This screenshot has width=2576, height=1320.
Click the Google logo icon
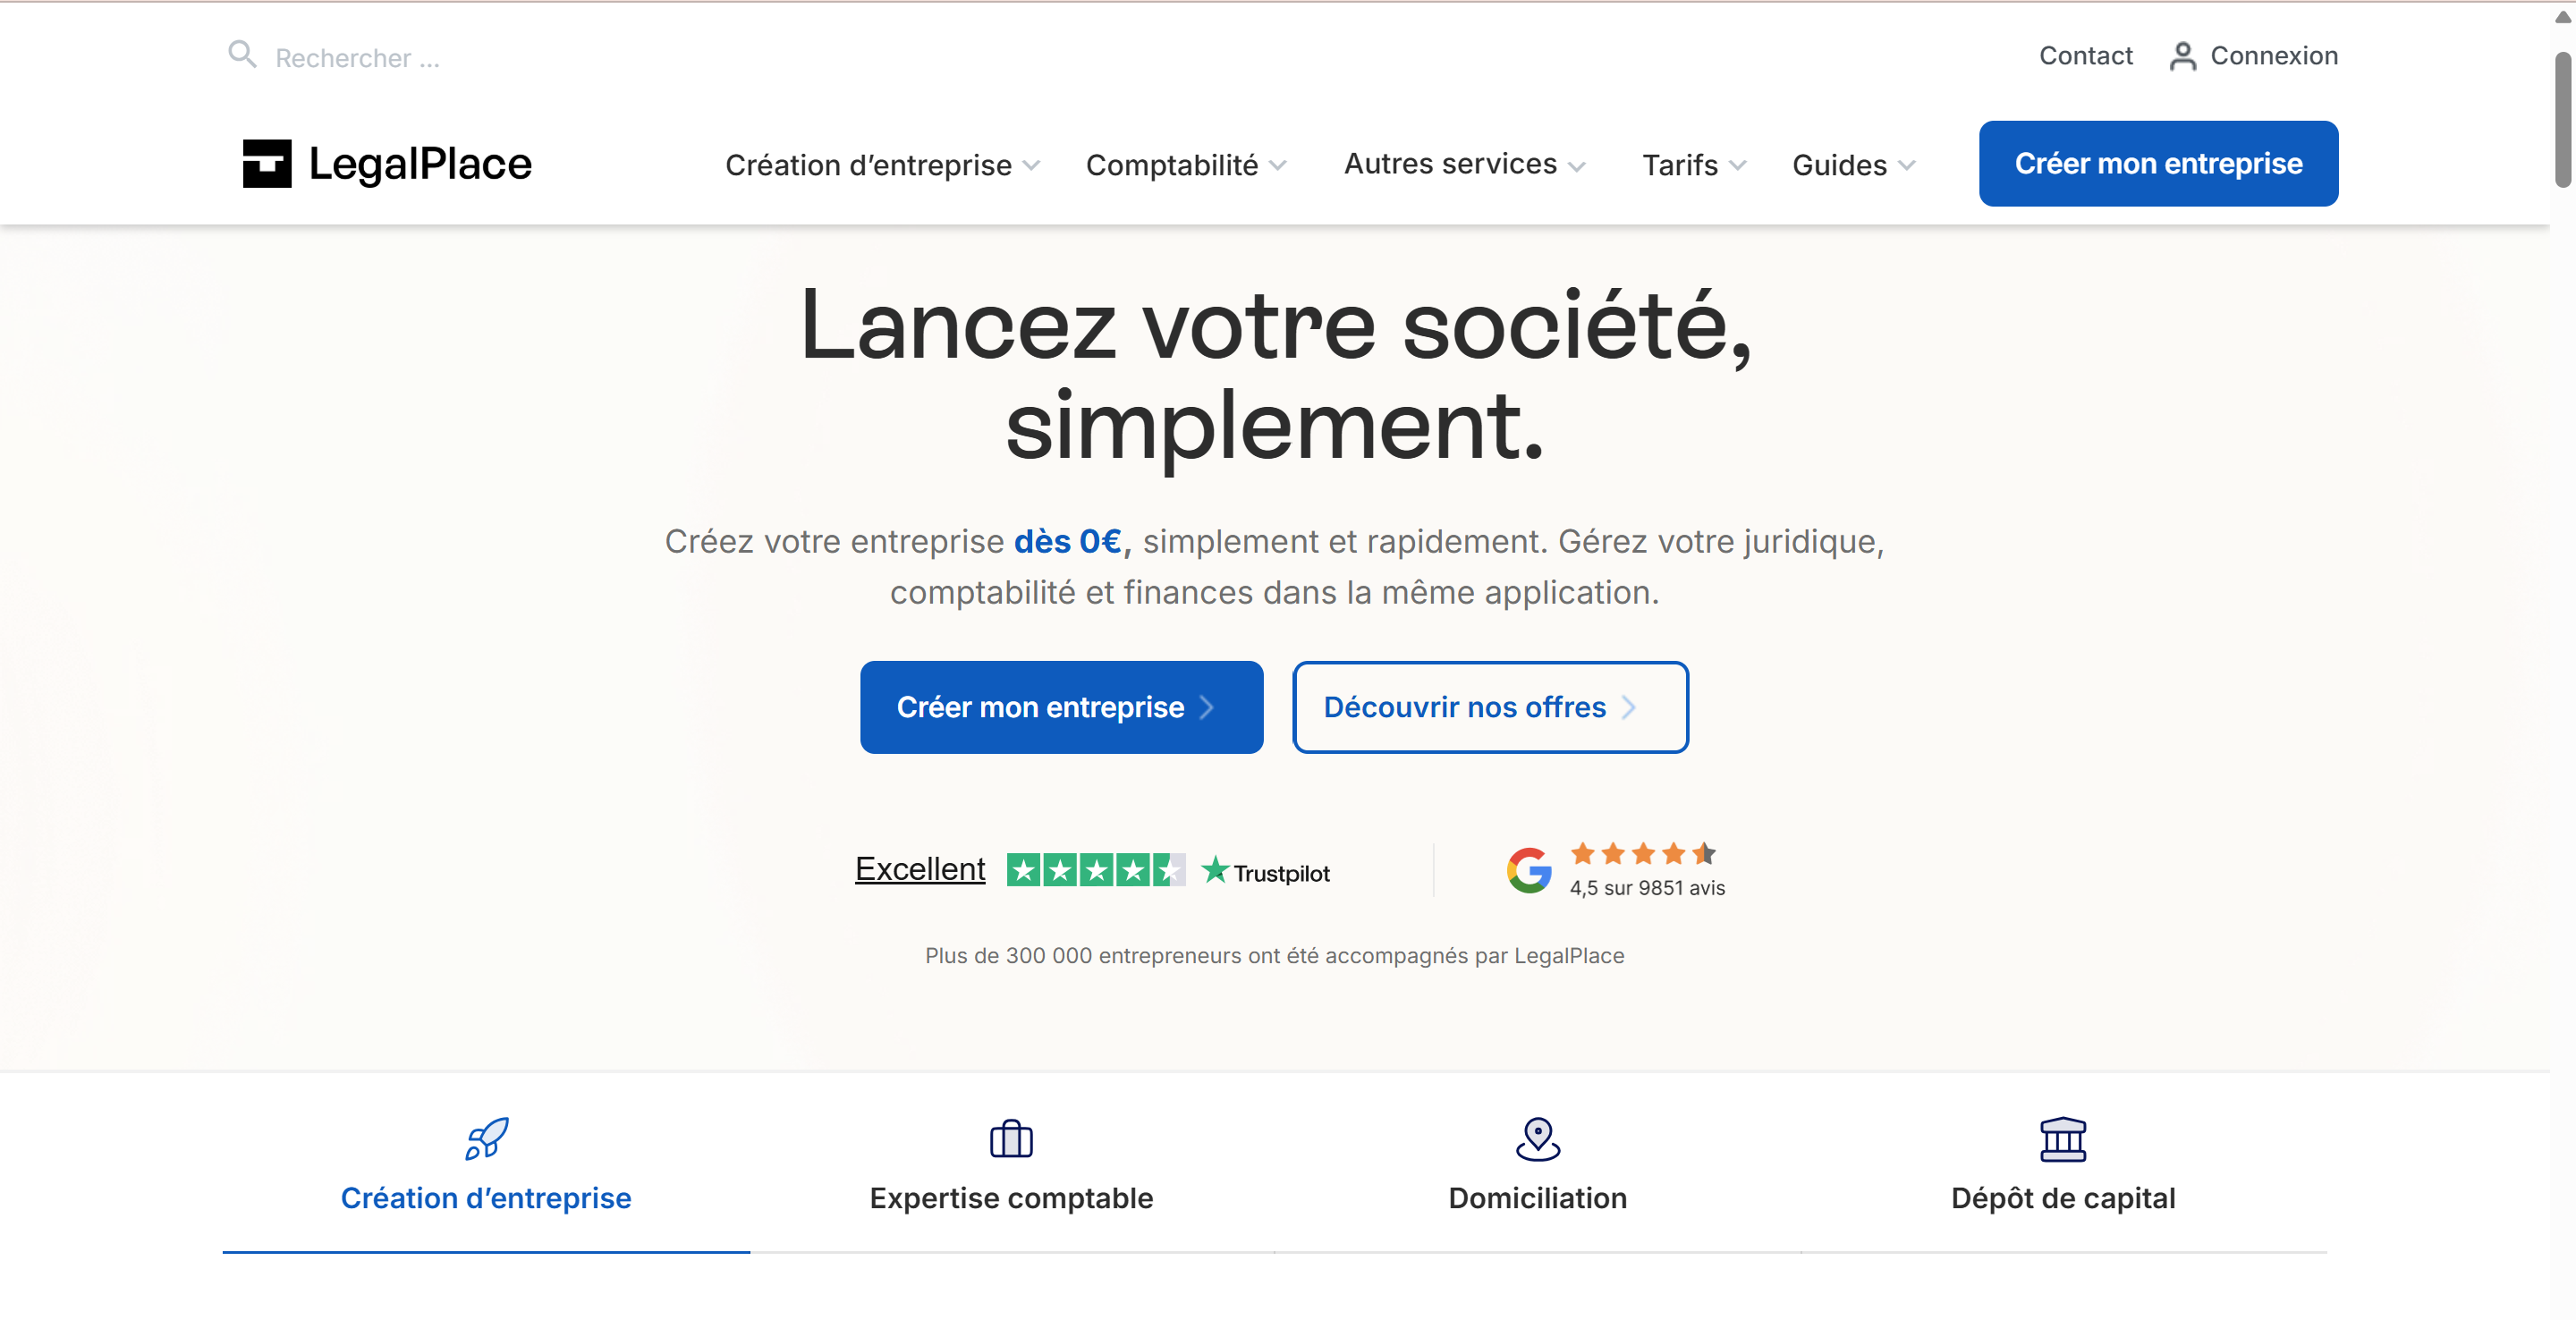tap(1529, 870)
